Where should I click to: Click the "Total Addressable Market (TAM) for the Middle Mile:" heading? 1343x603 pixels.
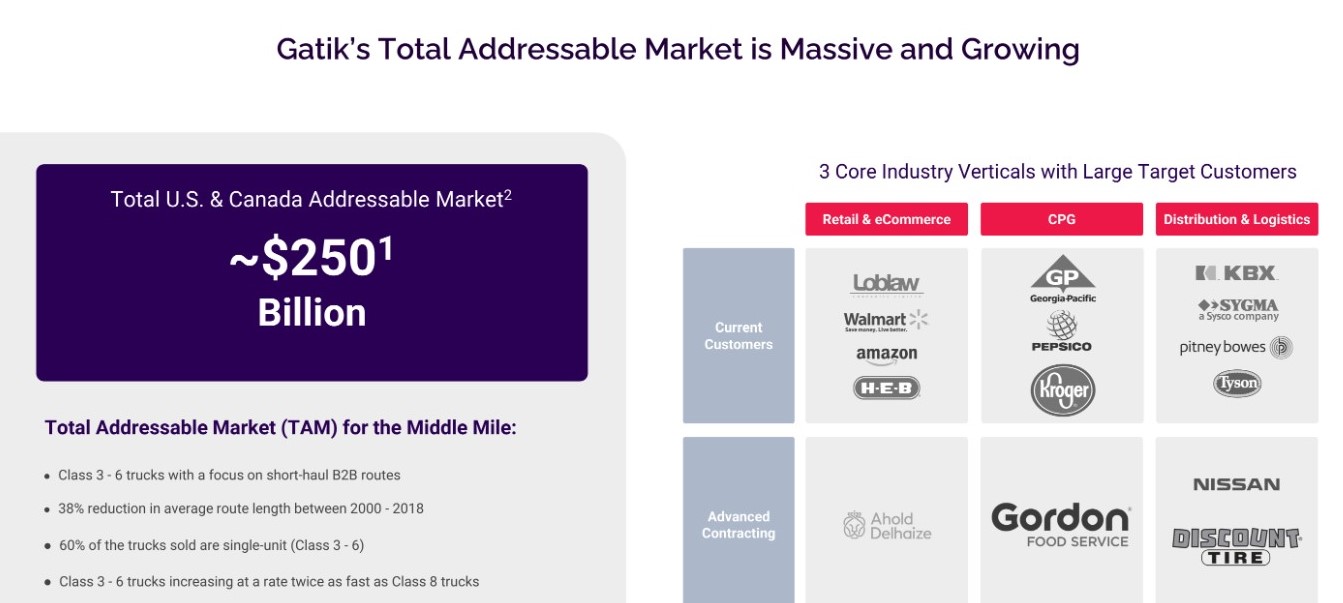click(x=281, y=428)
